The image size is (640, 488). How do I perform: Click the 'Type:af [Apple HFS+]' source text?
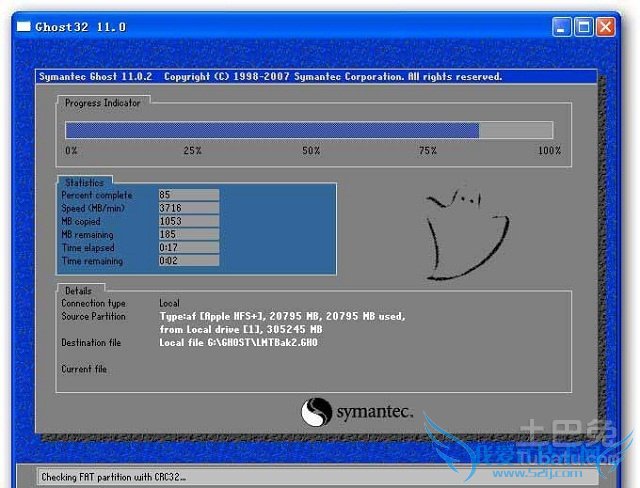point(211,316)
